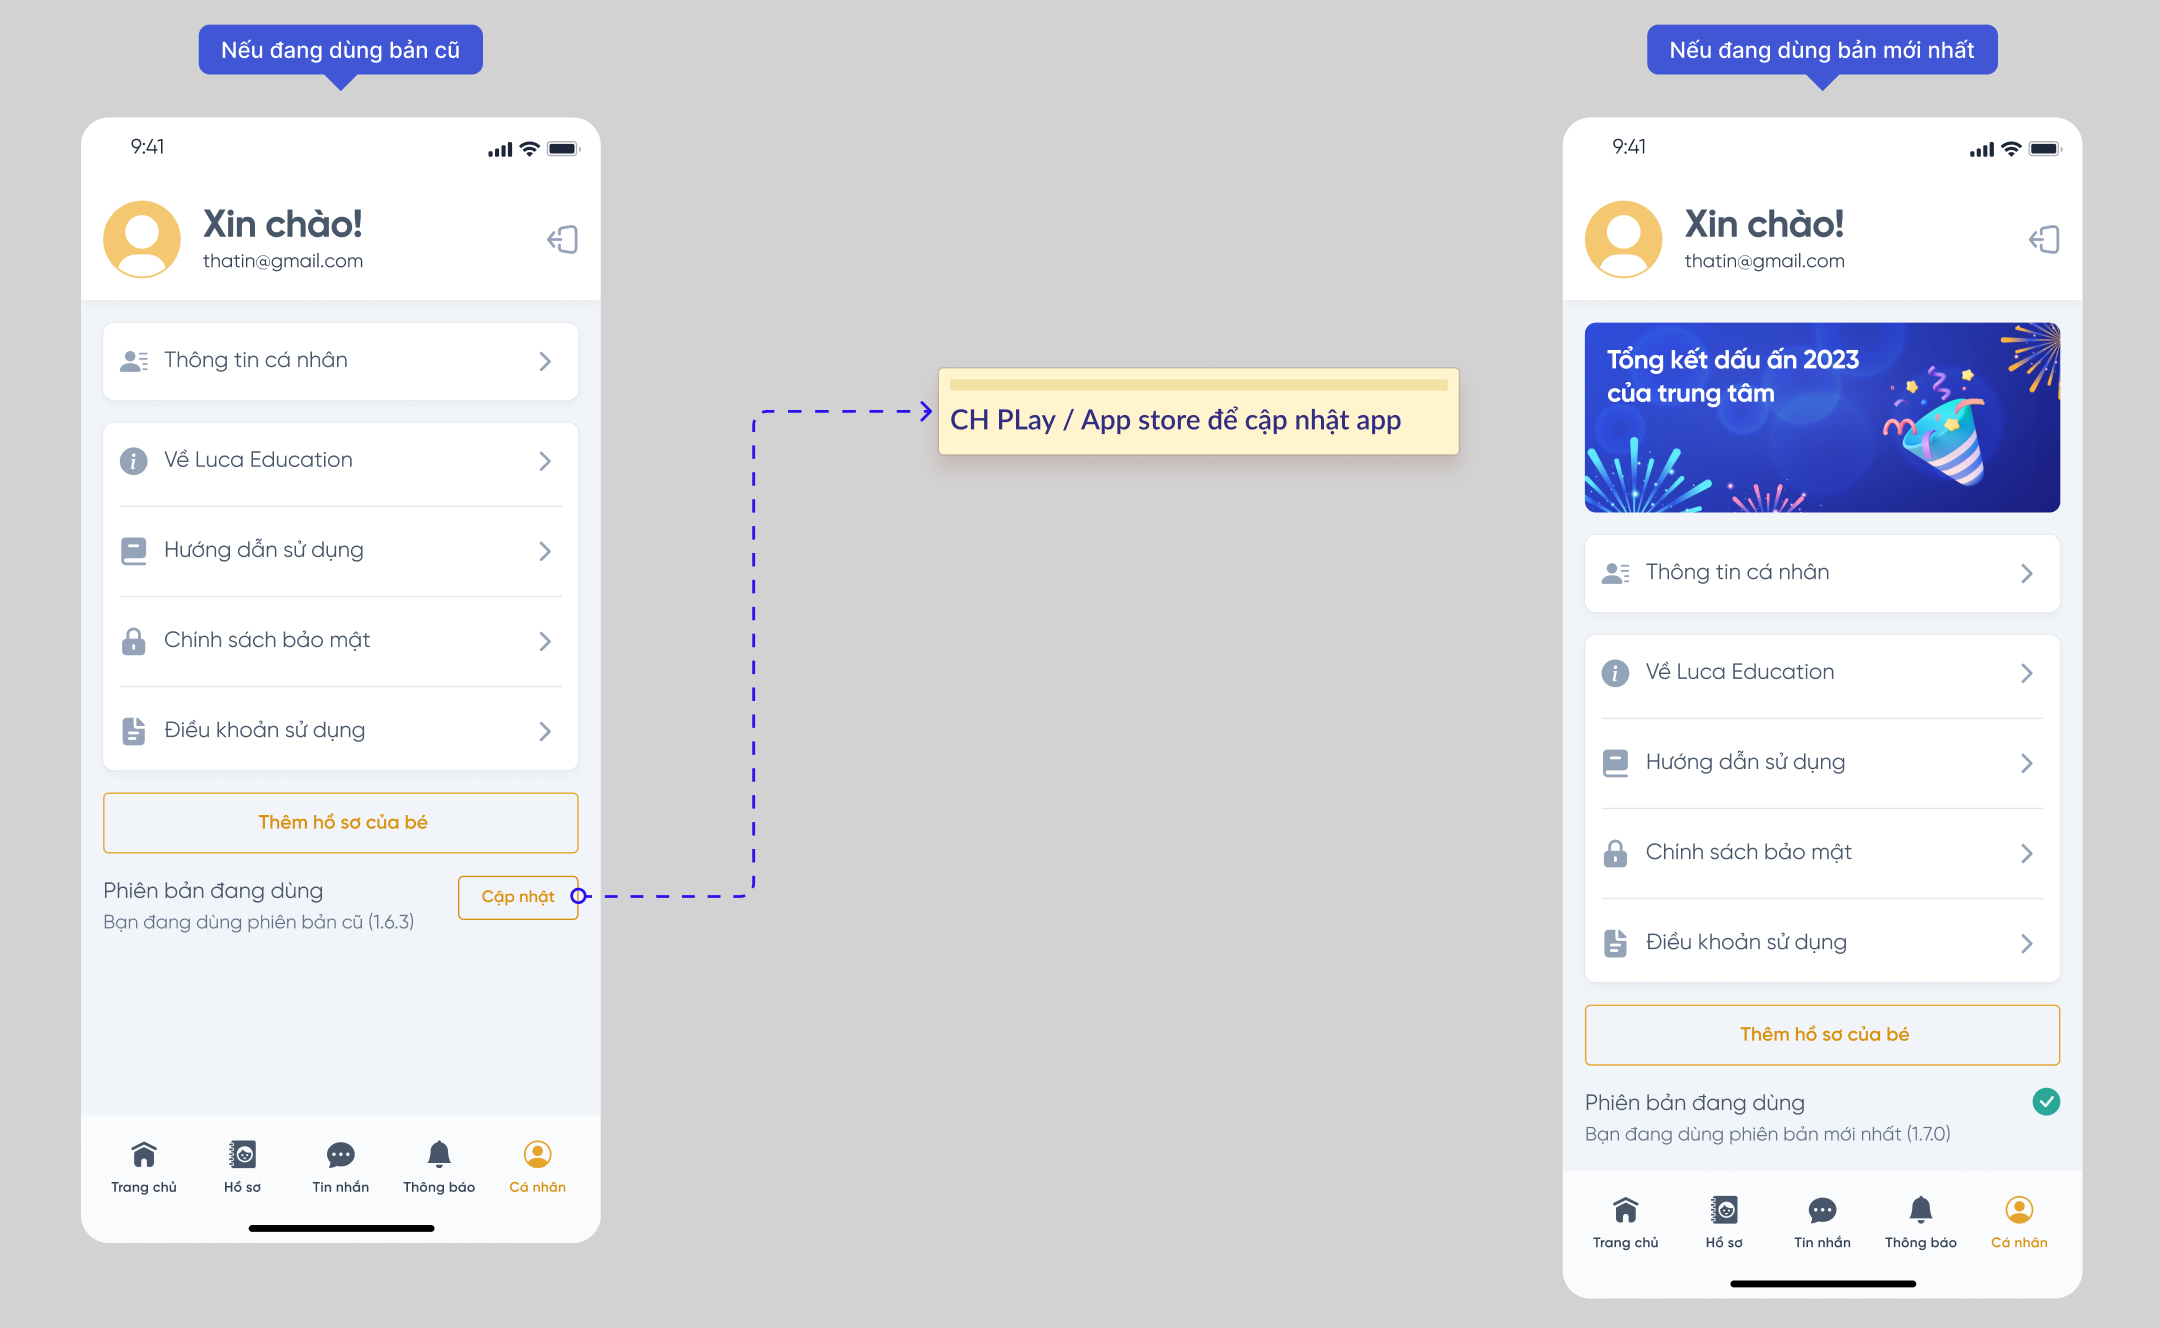
Task: Click Thêm hồ sơ của bé, right phone
Action: coord(1822,1035)
